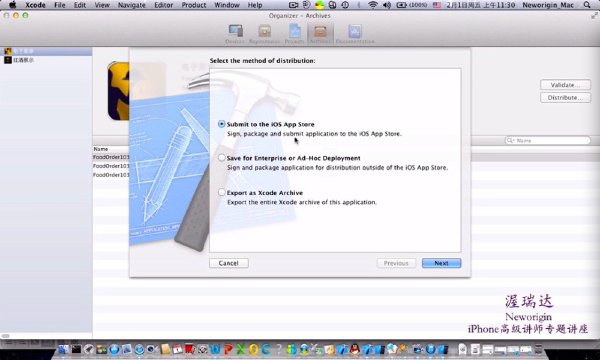Click the Previous button
The height and width of the screenshot is (360, 600).
coord(396,263)
